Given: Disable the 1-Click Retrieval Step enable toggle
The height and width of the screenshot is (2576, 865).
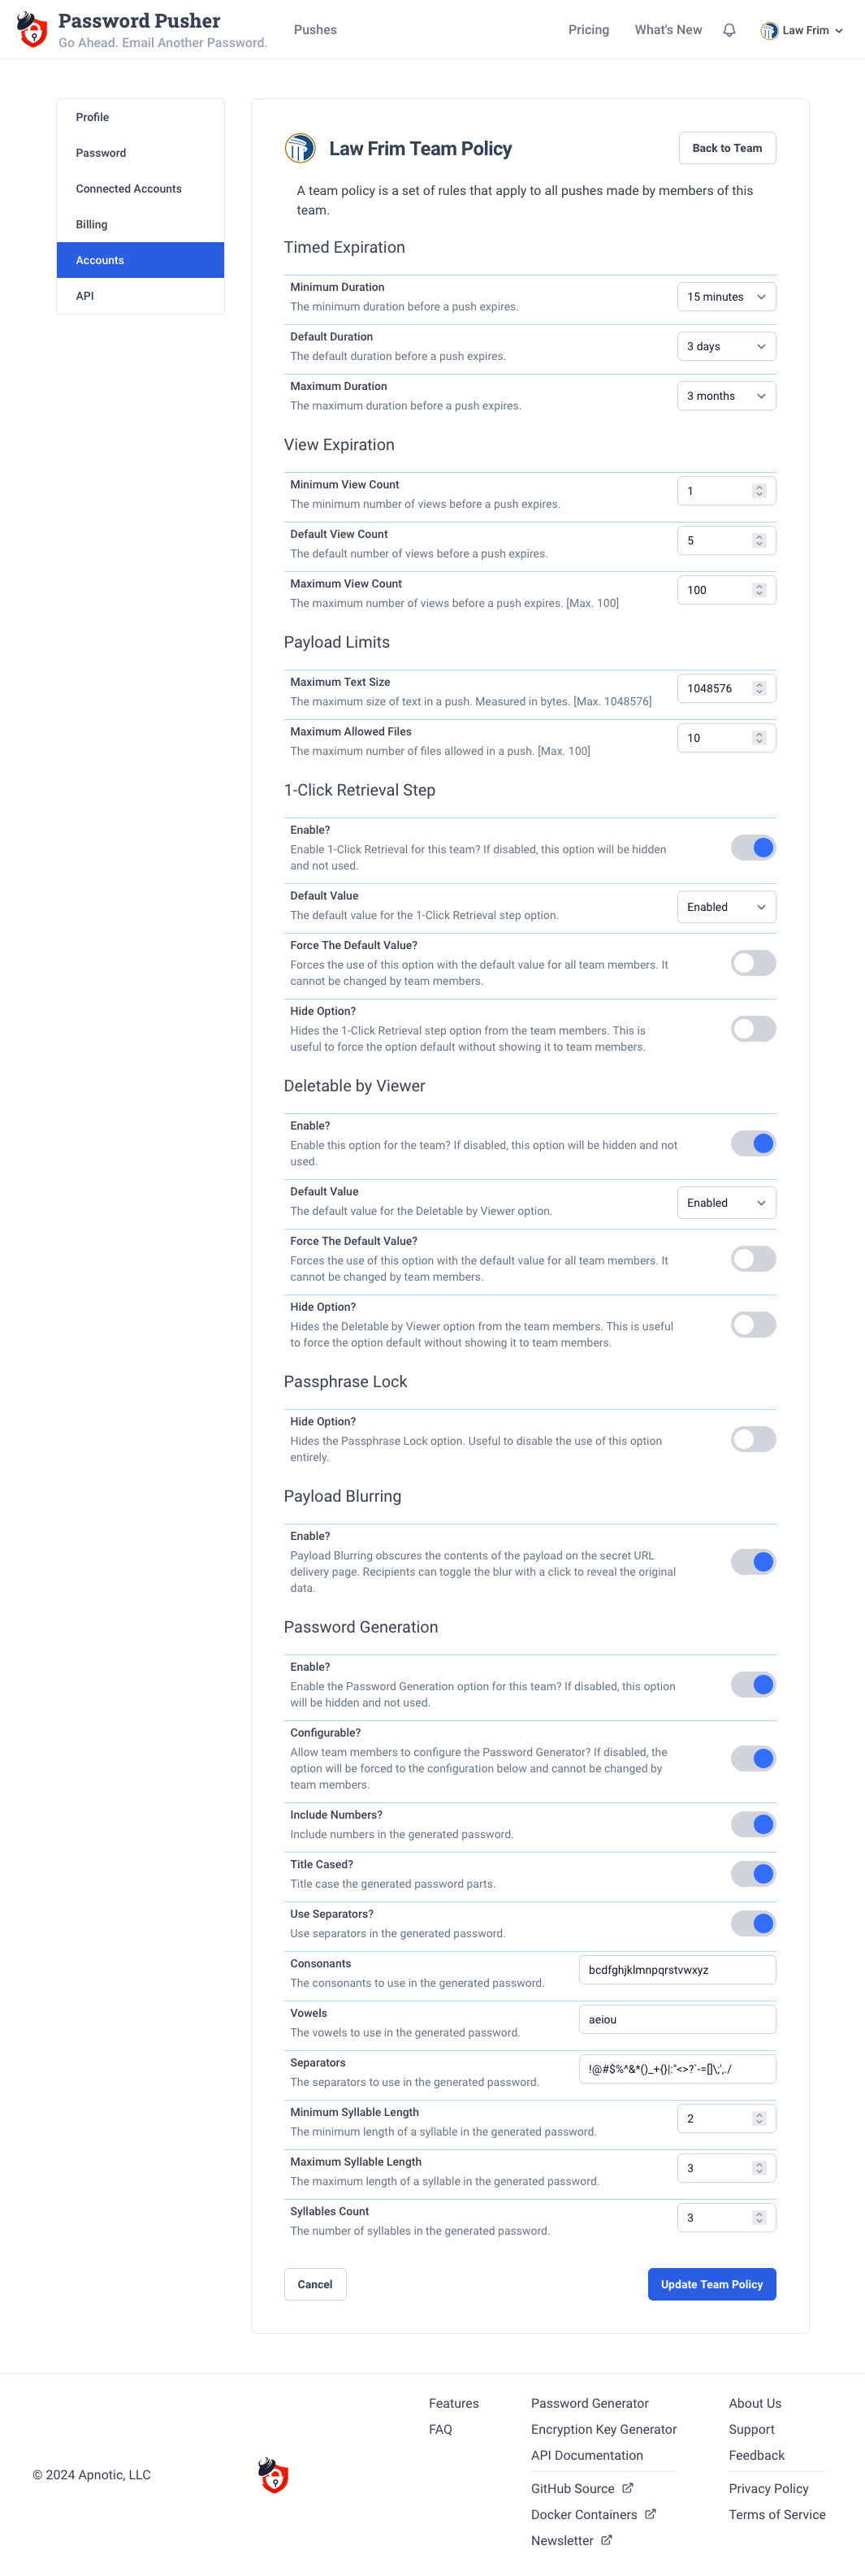Looking at the screenshot, I should (753, 848).
